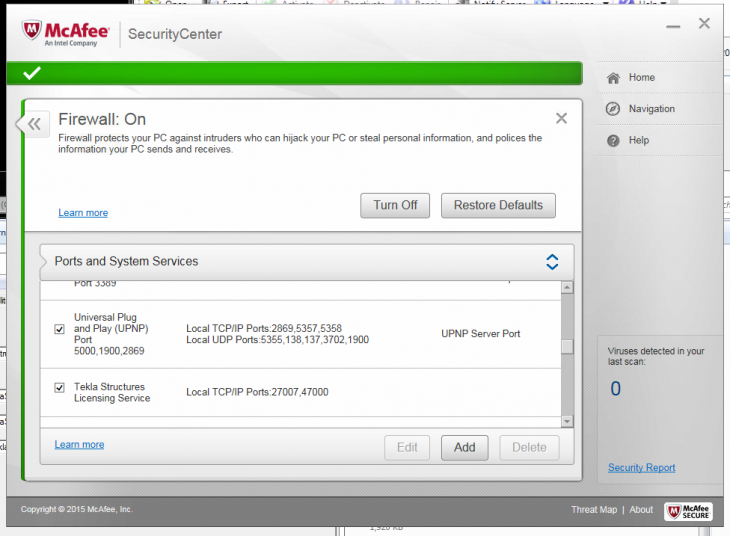
Task: Click the ports list scrollbar thumb
Action: tap(567, 346)
